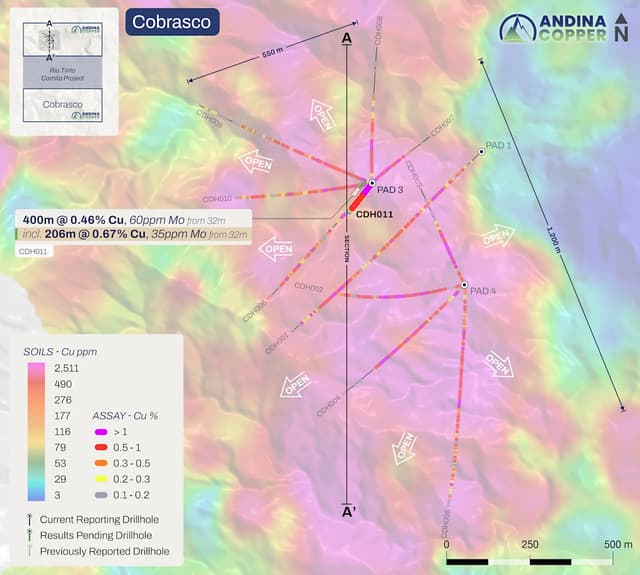Click the 1,200 m dimension label
The height and width of the screenshot is (575, 640).
coord(553,241)
